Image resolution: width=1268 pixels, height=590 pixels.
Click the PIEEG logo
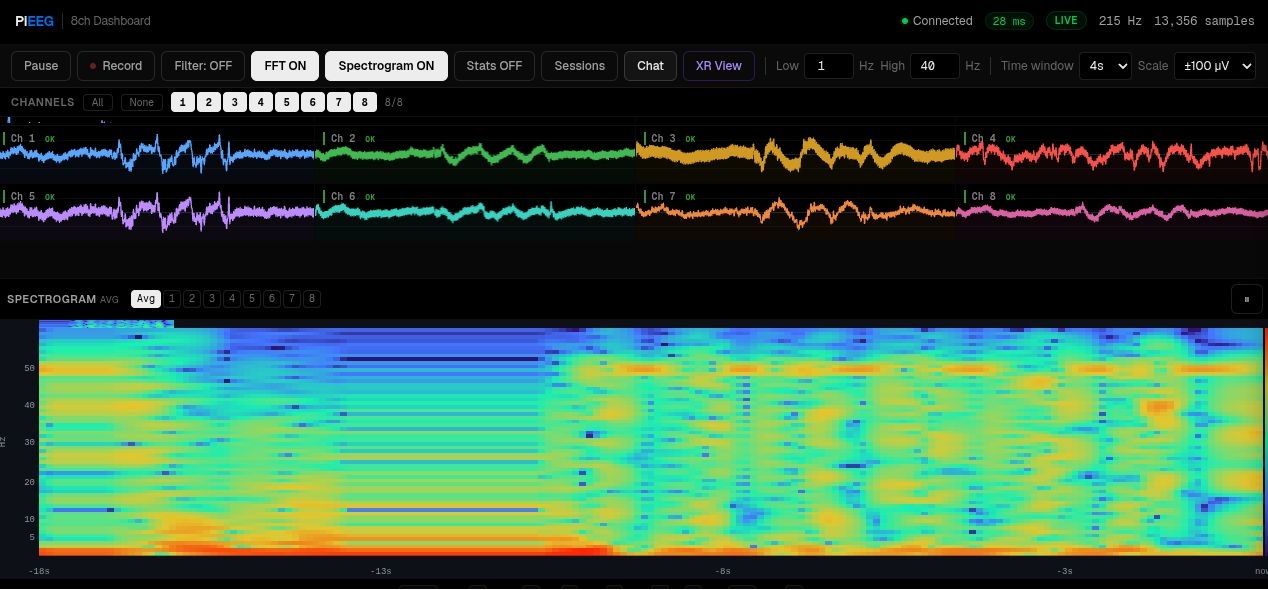pyautogui.click(x=34, y=20)
